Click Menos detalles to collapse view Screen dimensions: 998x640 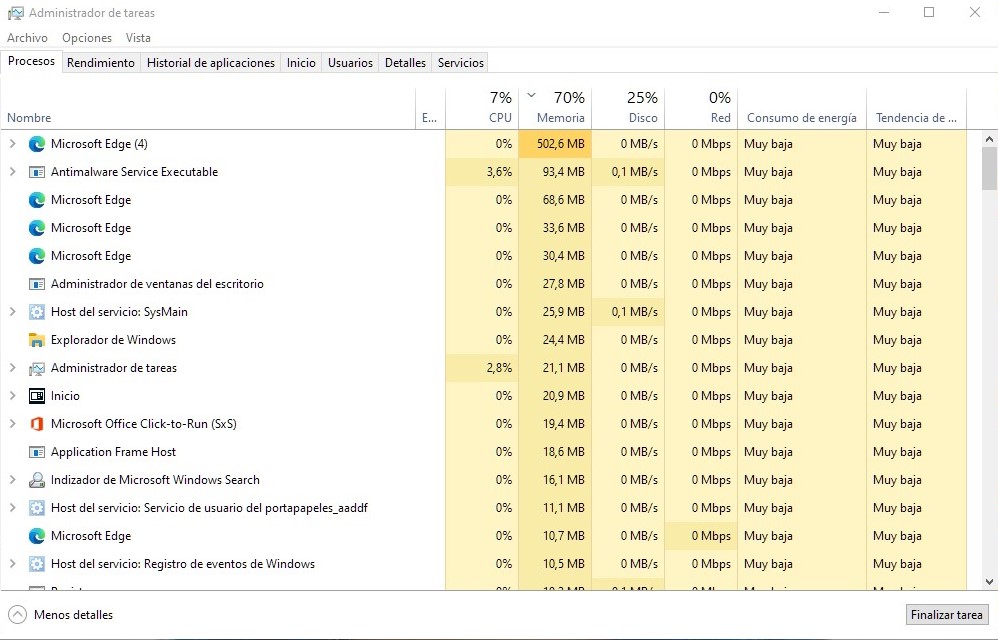(x=73, y=615)
